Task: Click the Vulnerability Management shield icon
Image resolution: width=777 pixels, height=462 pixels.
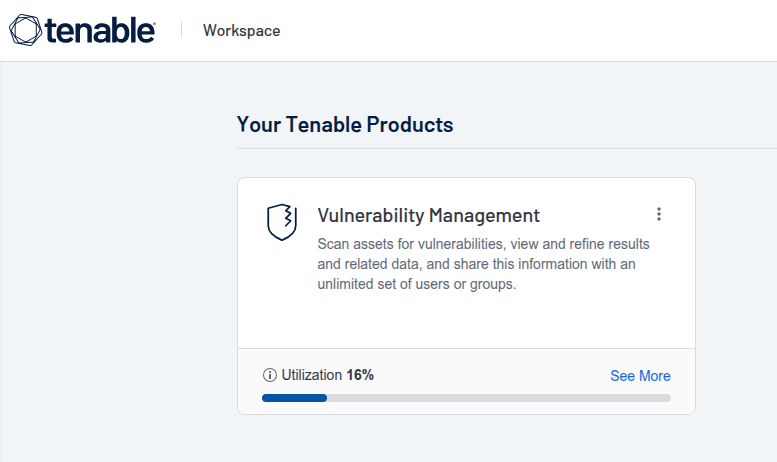Action: (282, 222)
